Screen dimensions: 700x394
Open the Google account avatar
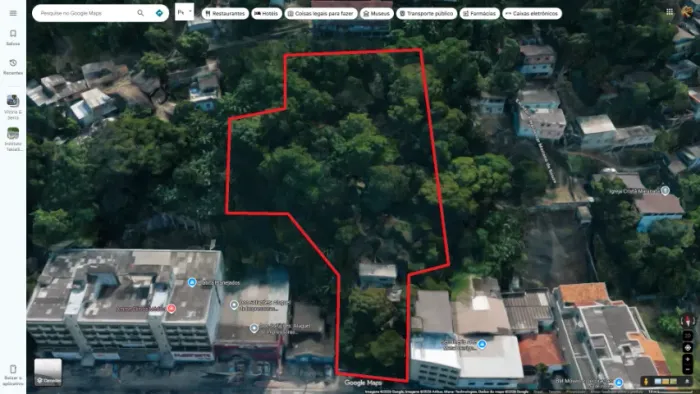point(687,12)
